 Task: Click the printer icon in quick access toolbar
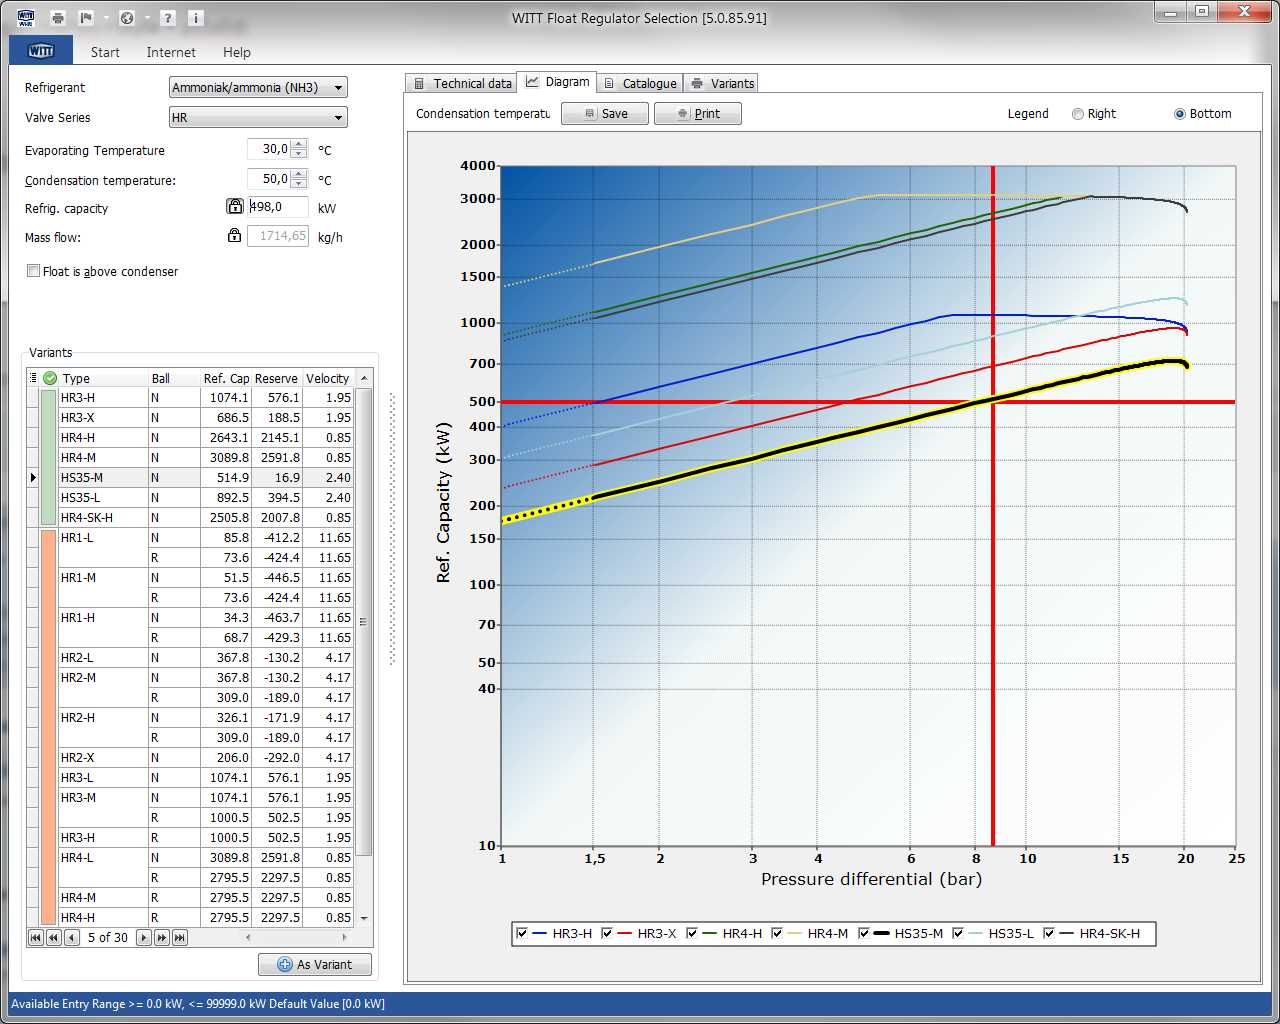pos(58,18)
